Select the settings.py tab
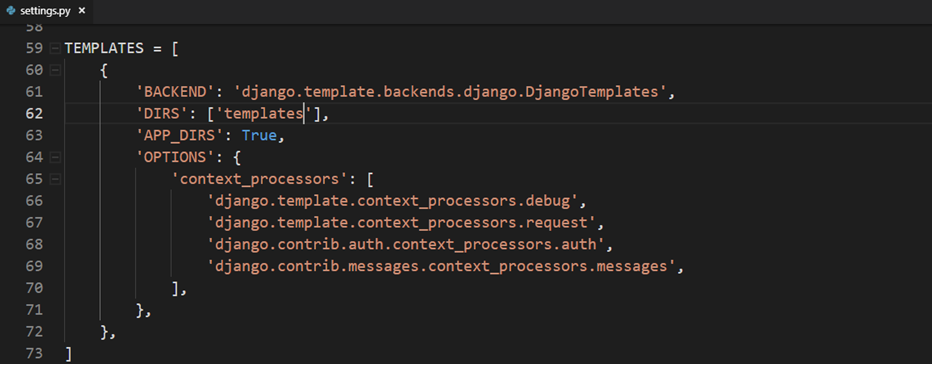This screenshot has width=932, height=366. [x=46, y=11]
